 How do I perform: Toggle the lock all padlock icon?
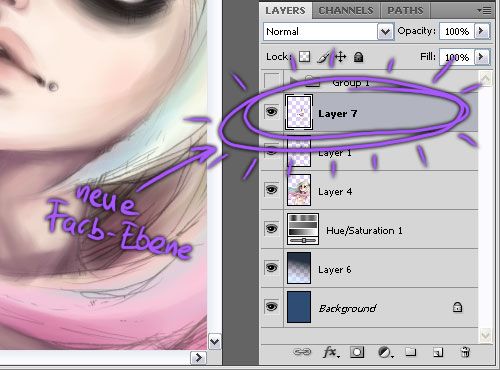click(x=359, y=57)
